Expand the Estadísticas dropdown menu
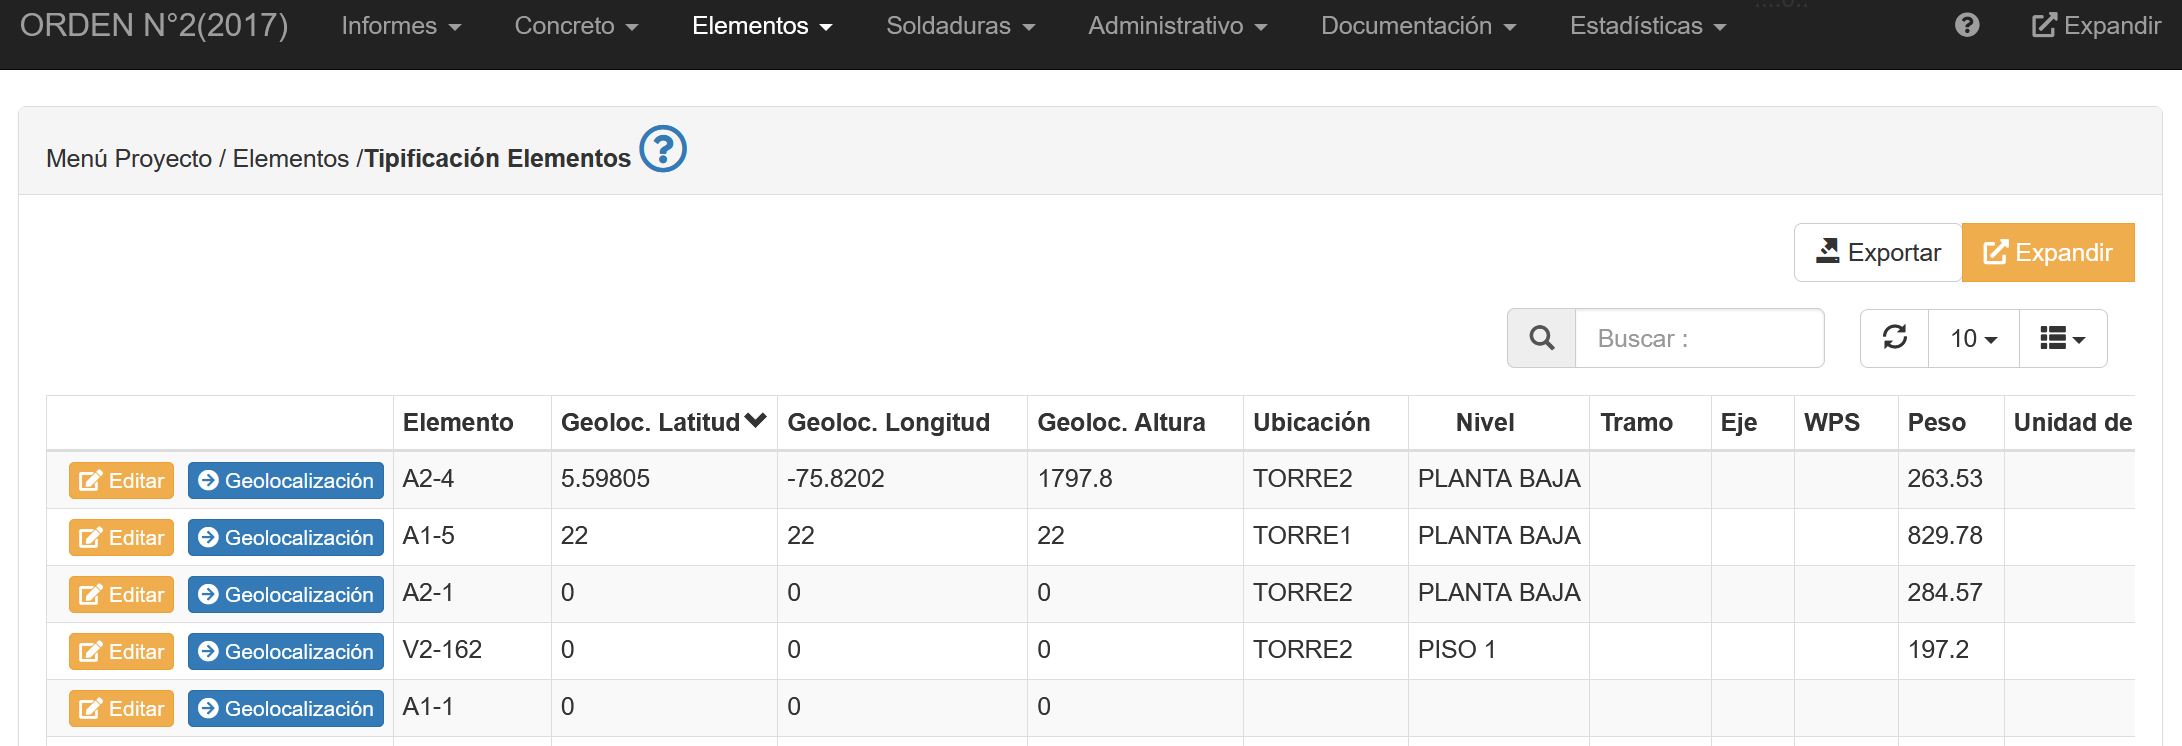This screenshot has height=746, width=2182. click(1647, 26)
